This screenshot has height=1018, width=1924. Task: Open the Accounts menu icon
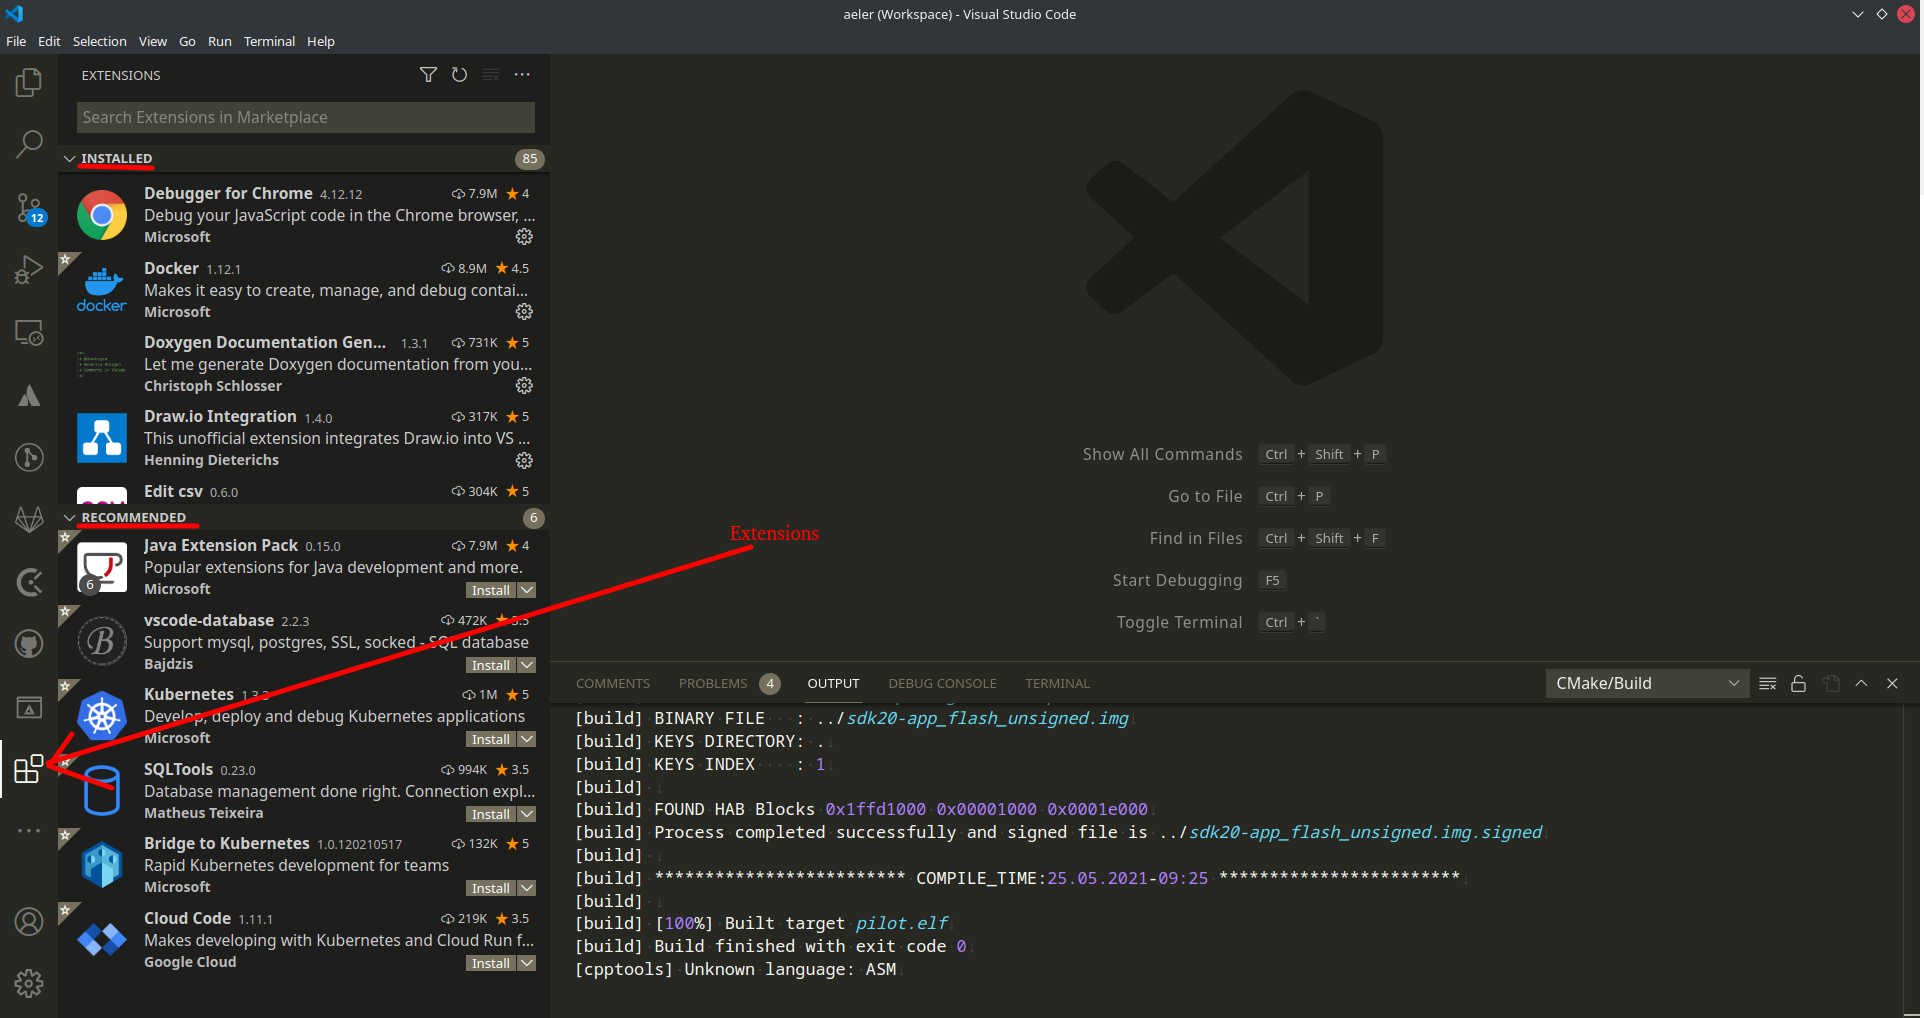pyautogui.click(x=29, y=921)
